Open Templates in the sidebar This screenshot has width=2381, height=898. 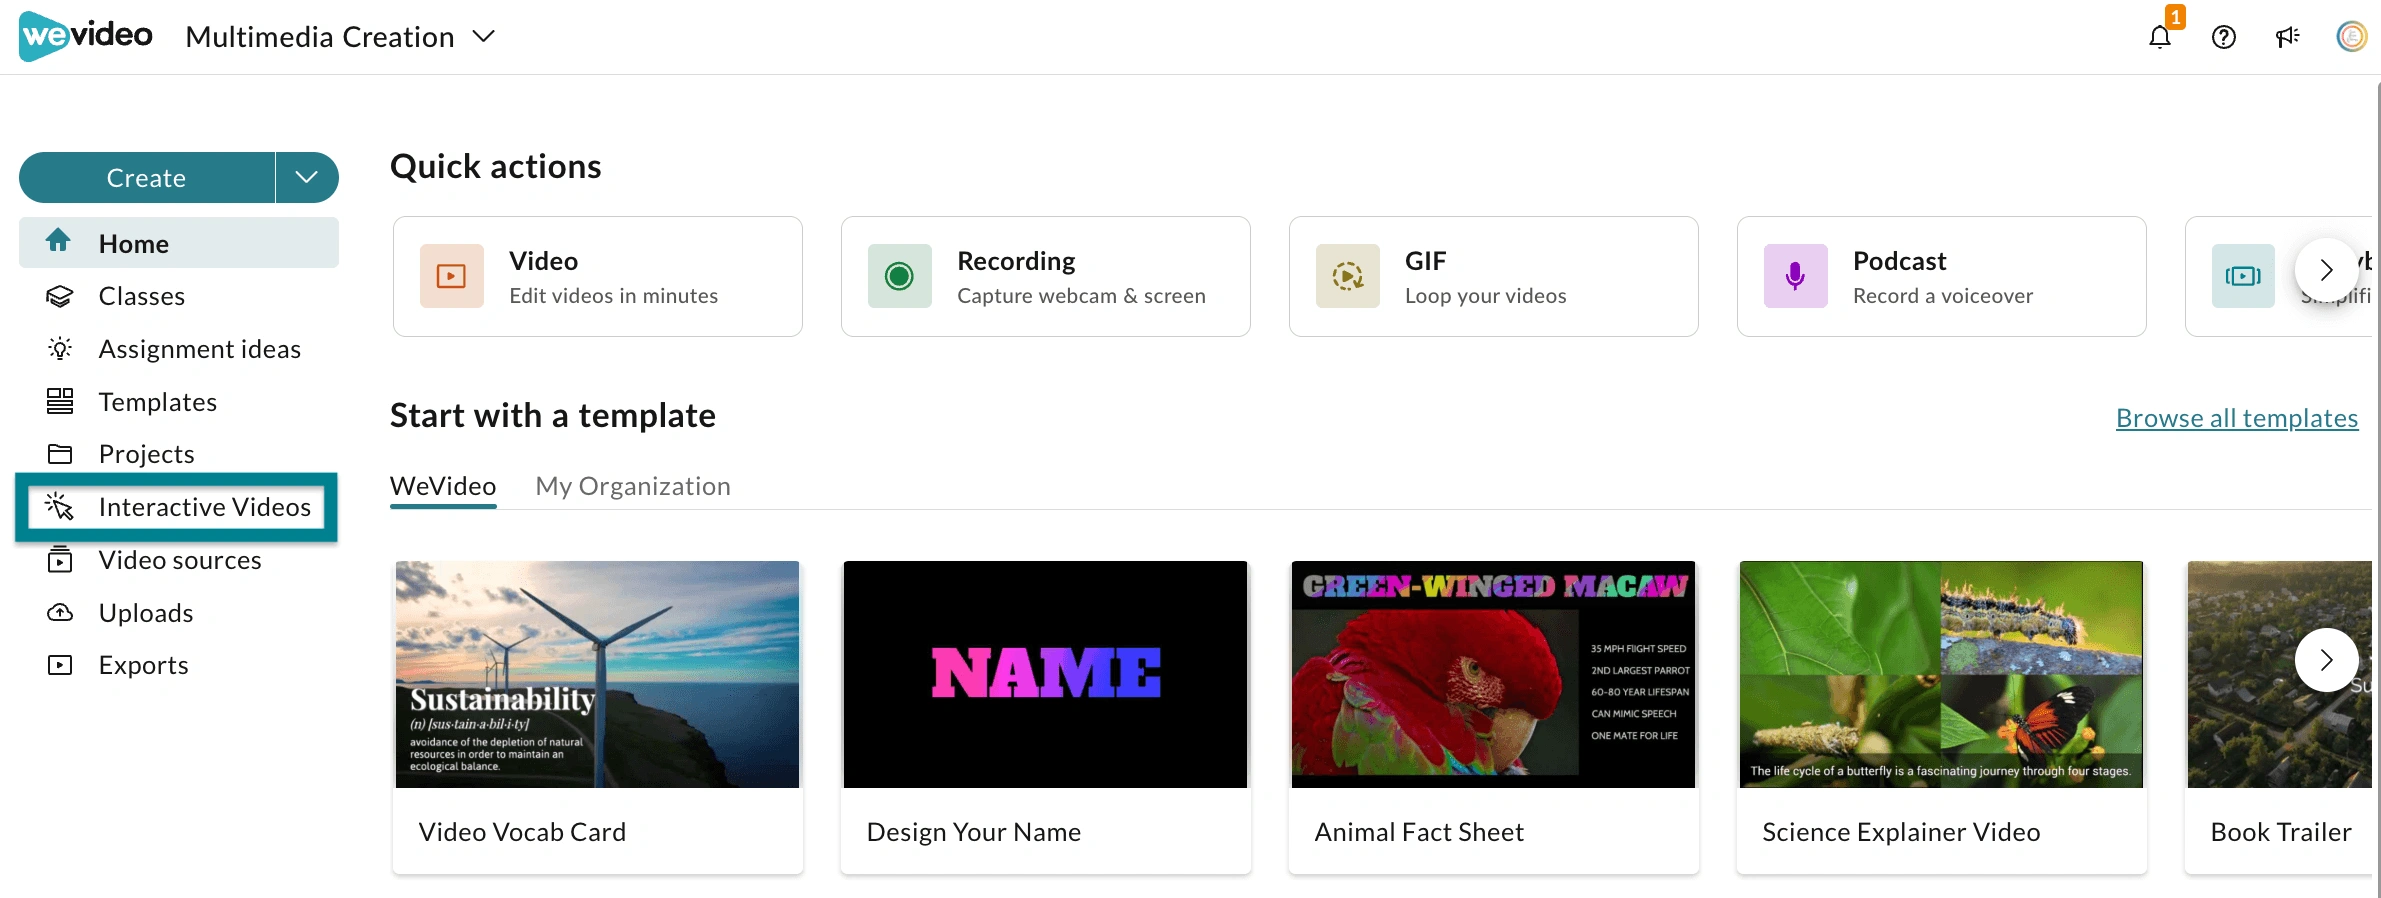pos(179,402)
